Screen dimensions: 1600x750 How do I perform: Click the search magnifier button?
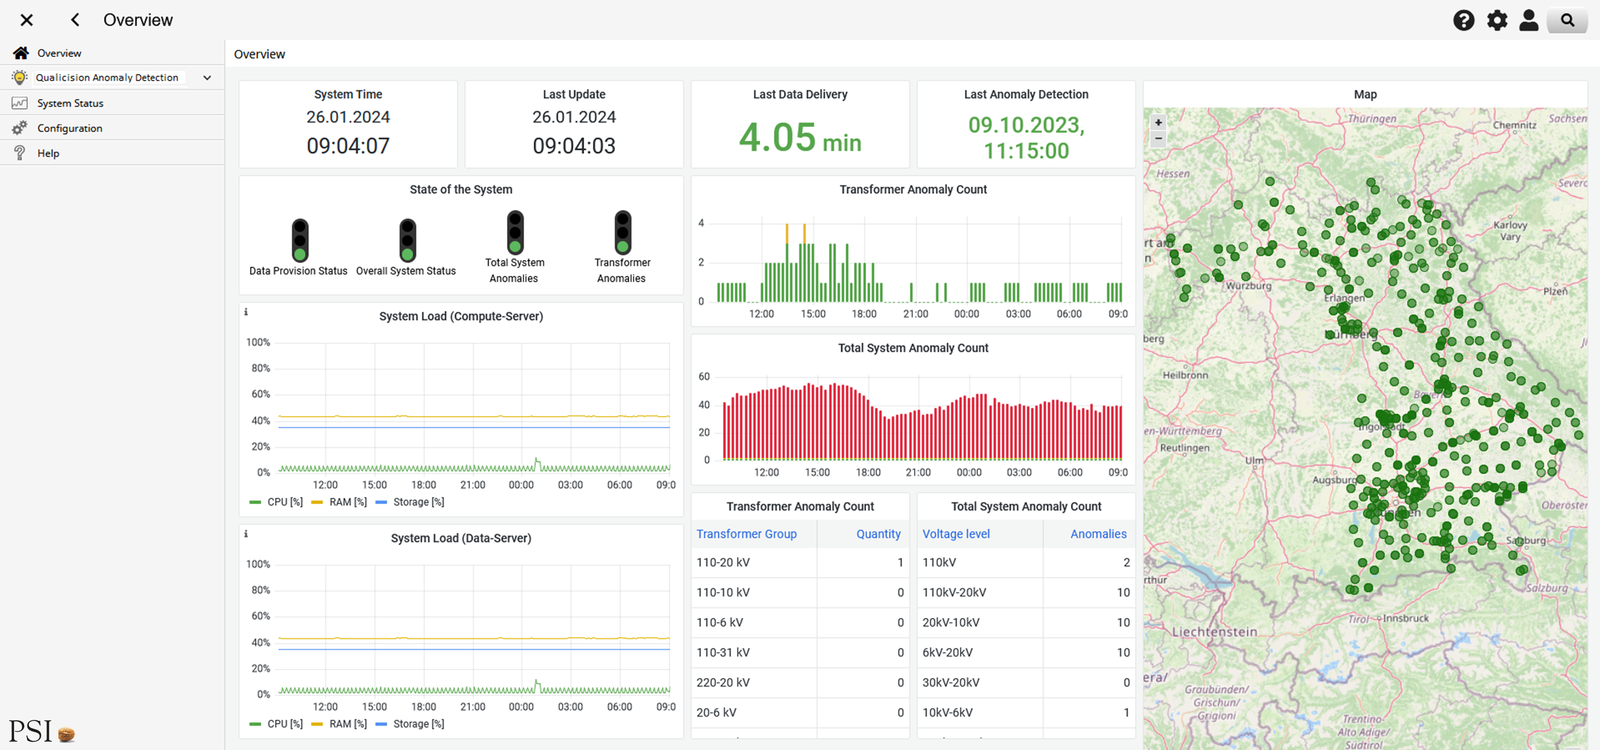click(x=1567, y=20)
